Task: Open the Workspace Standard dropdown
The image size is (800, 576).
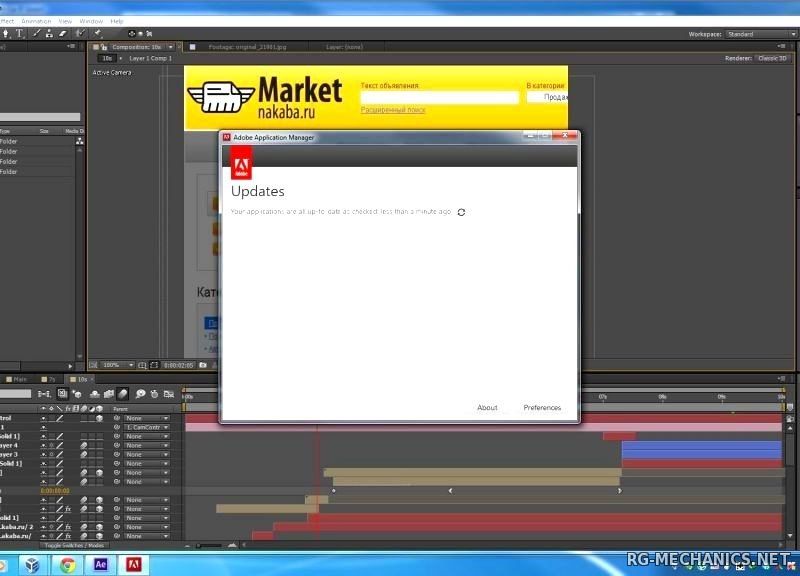Action: click(761, 34)
